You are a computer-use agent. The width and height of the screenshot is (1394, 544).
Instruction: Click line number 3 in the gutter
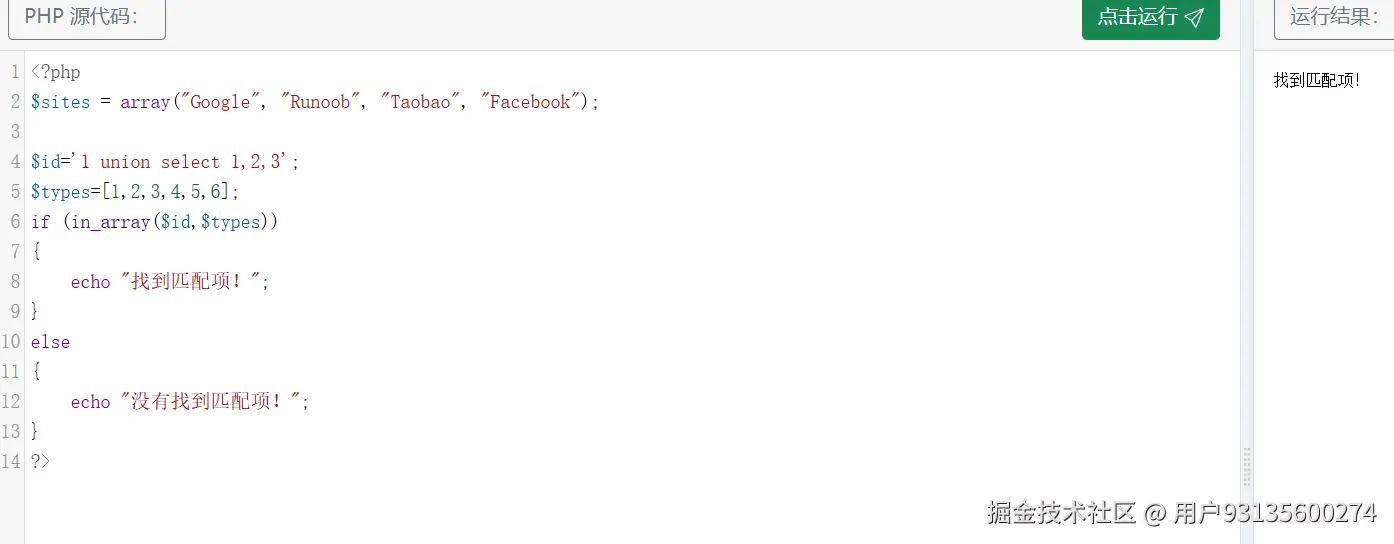click(14, 132)
